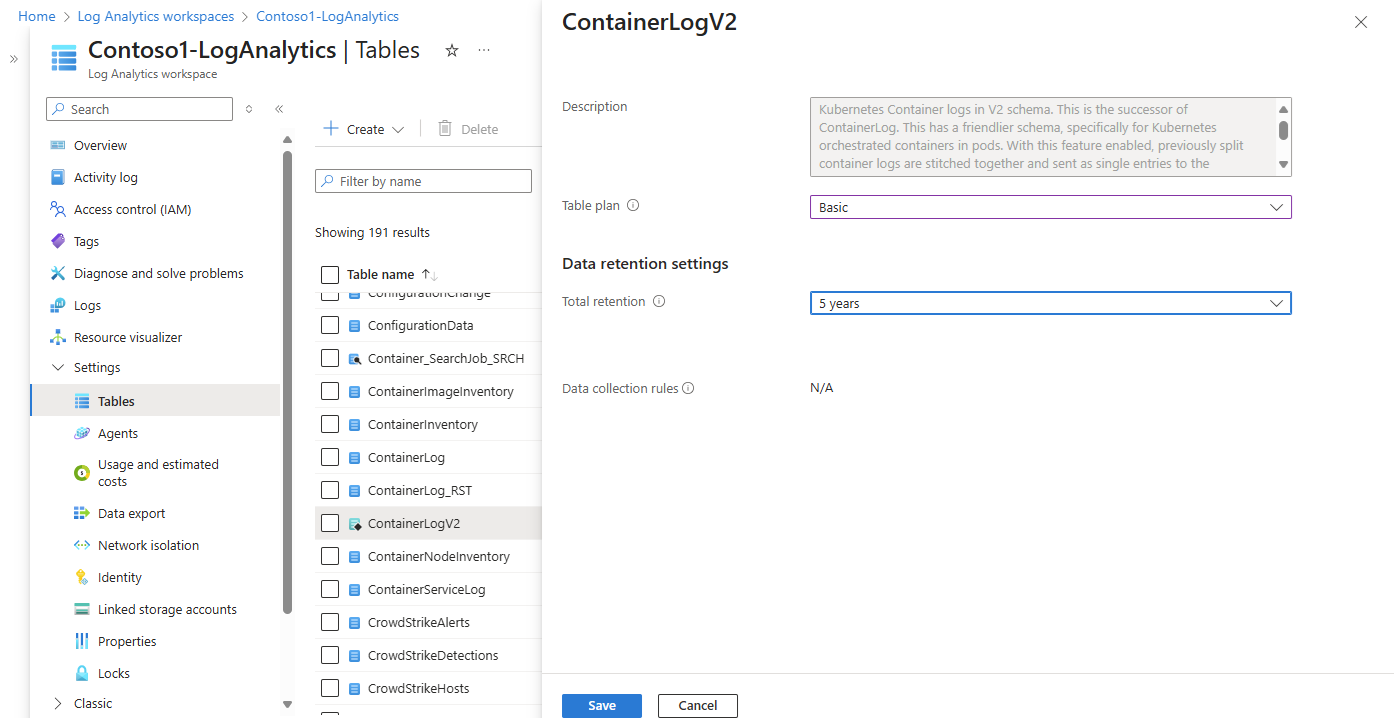This screenshot has width=1394, height=718.
Task: Click the Delete trash icon
Action: click(x=445, y=129)
